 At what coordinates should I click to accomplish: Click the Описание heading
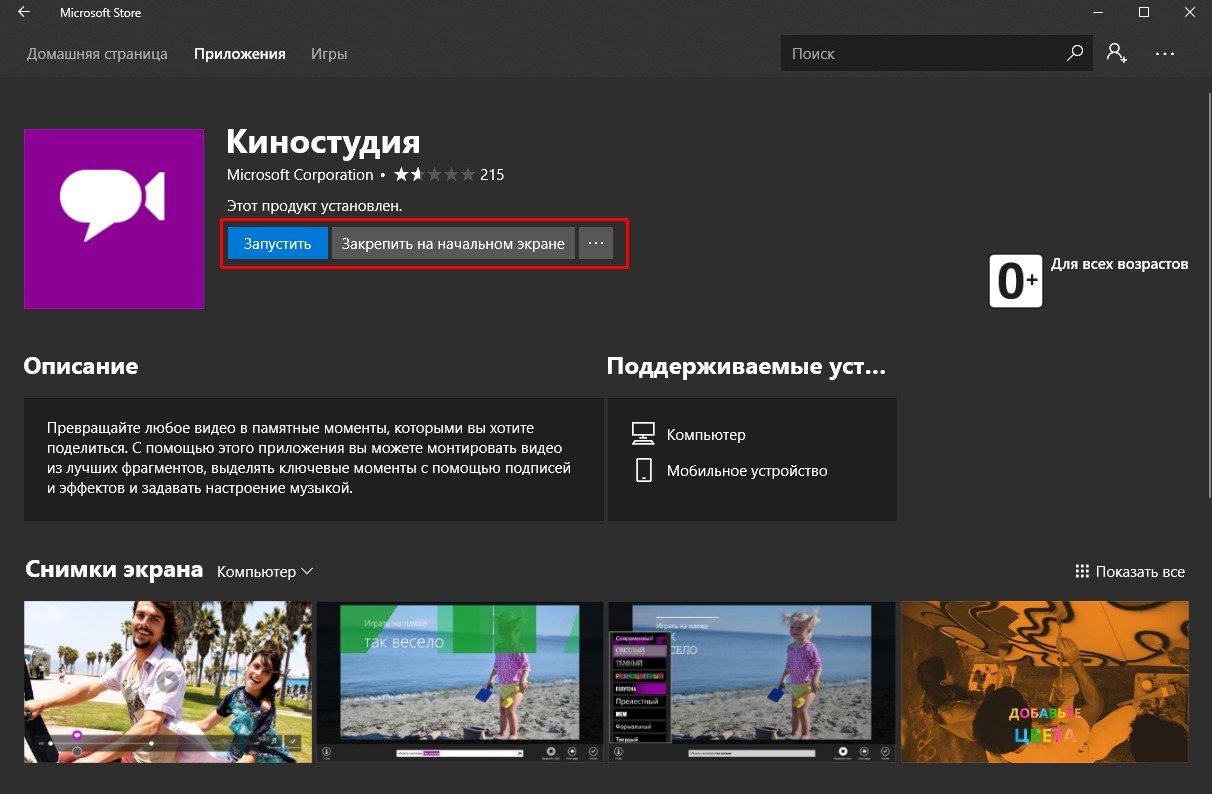[81, 366]
